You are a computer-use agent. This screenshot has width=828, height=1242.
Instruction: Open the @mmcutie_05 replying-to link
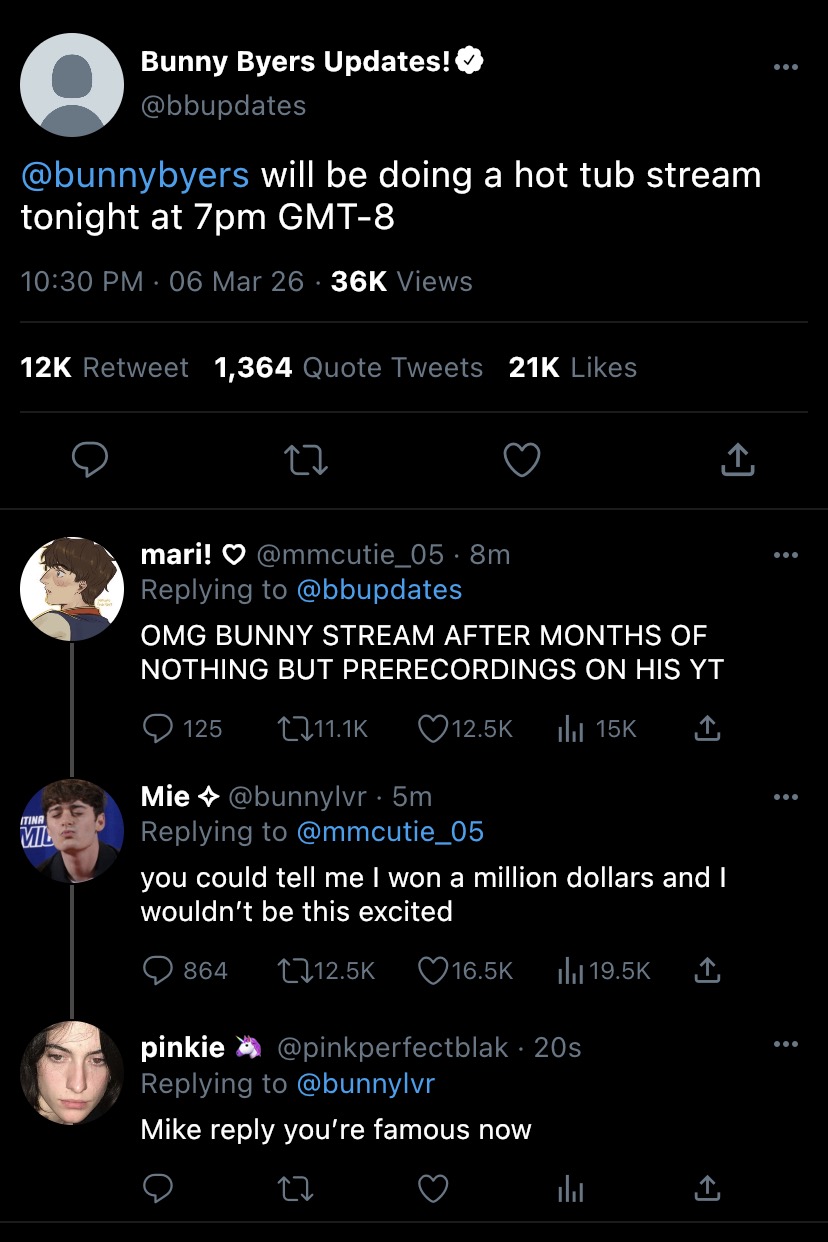(389, 831)
